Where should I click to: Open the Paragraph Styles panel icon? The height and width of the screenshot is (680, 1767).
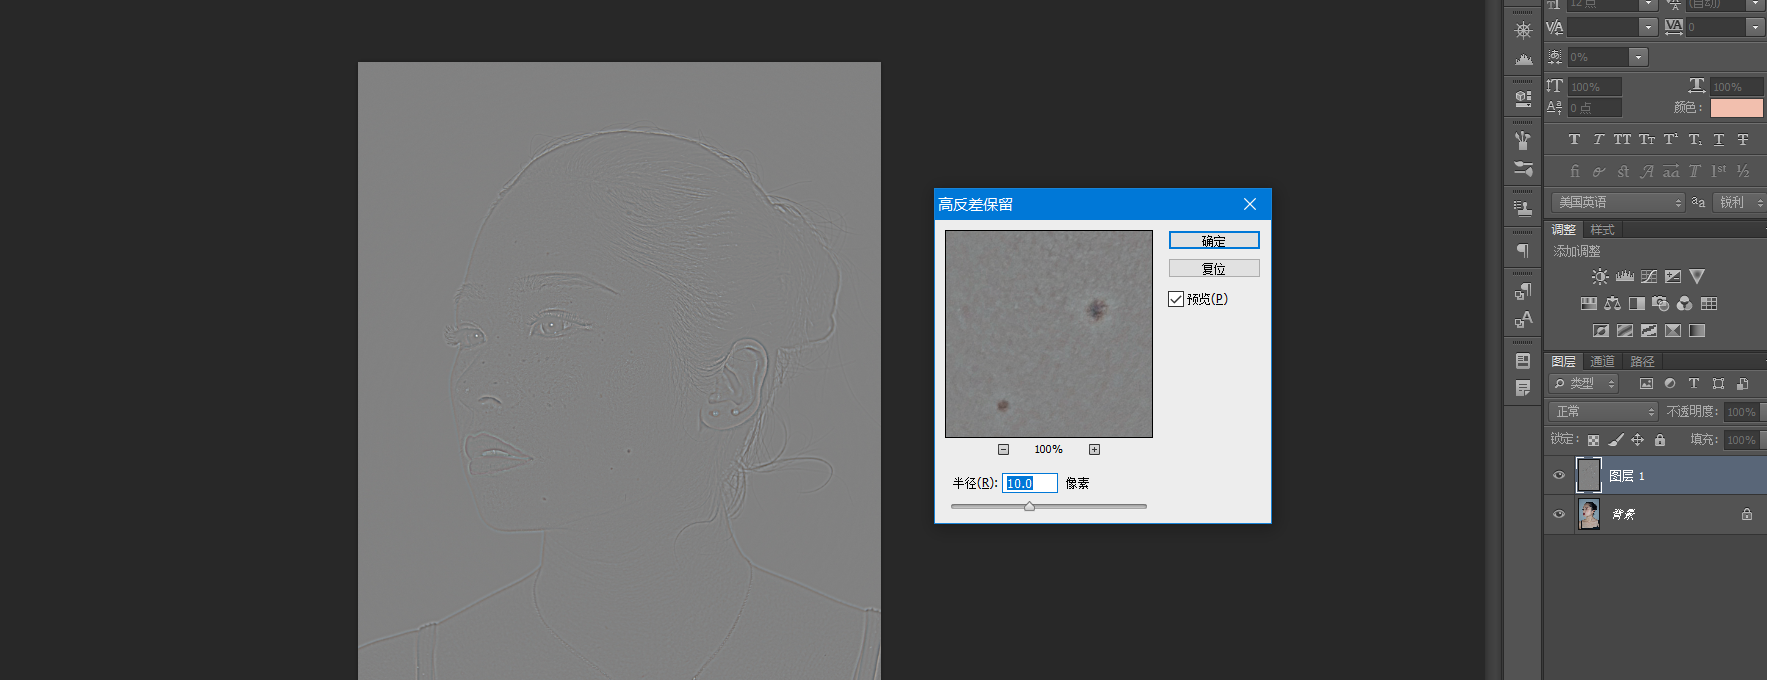pos(1523,291)
